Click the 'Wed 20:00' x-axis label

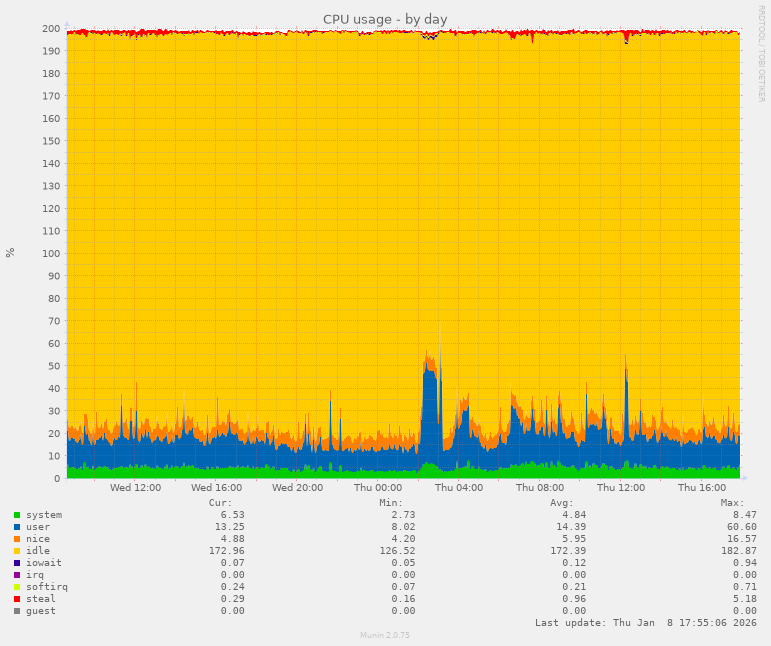tap(297, 488)
